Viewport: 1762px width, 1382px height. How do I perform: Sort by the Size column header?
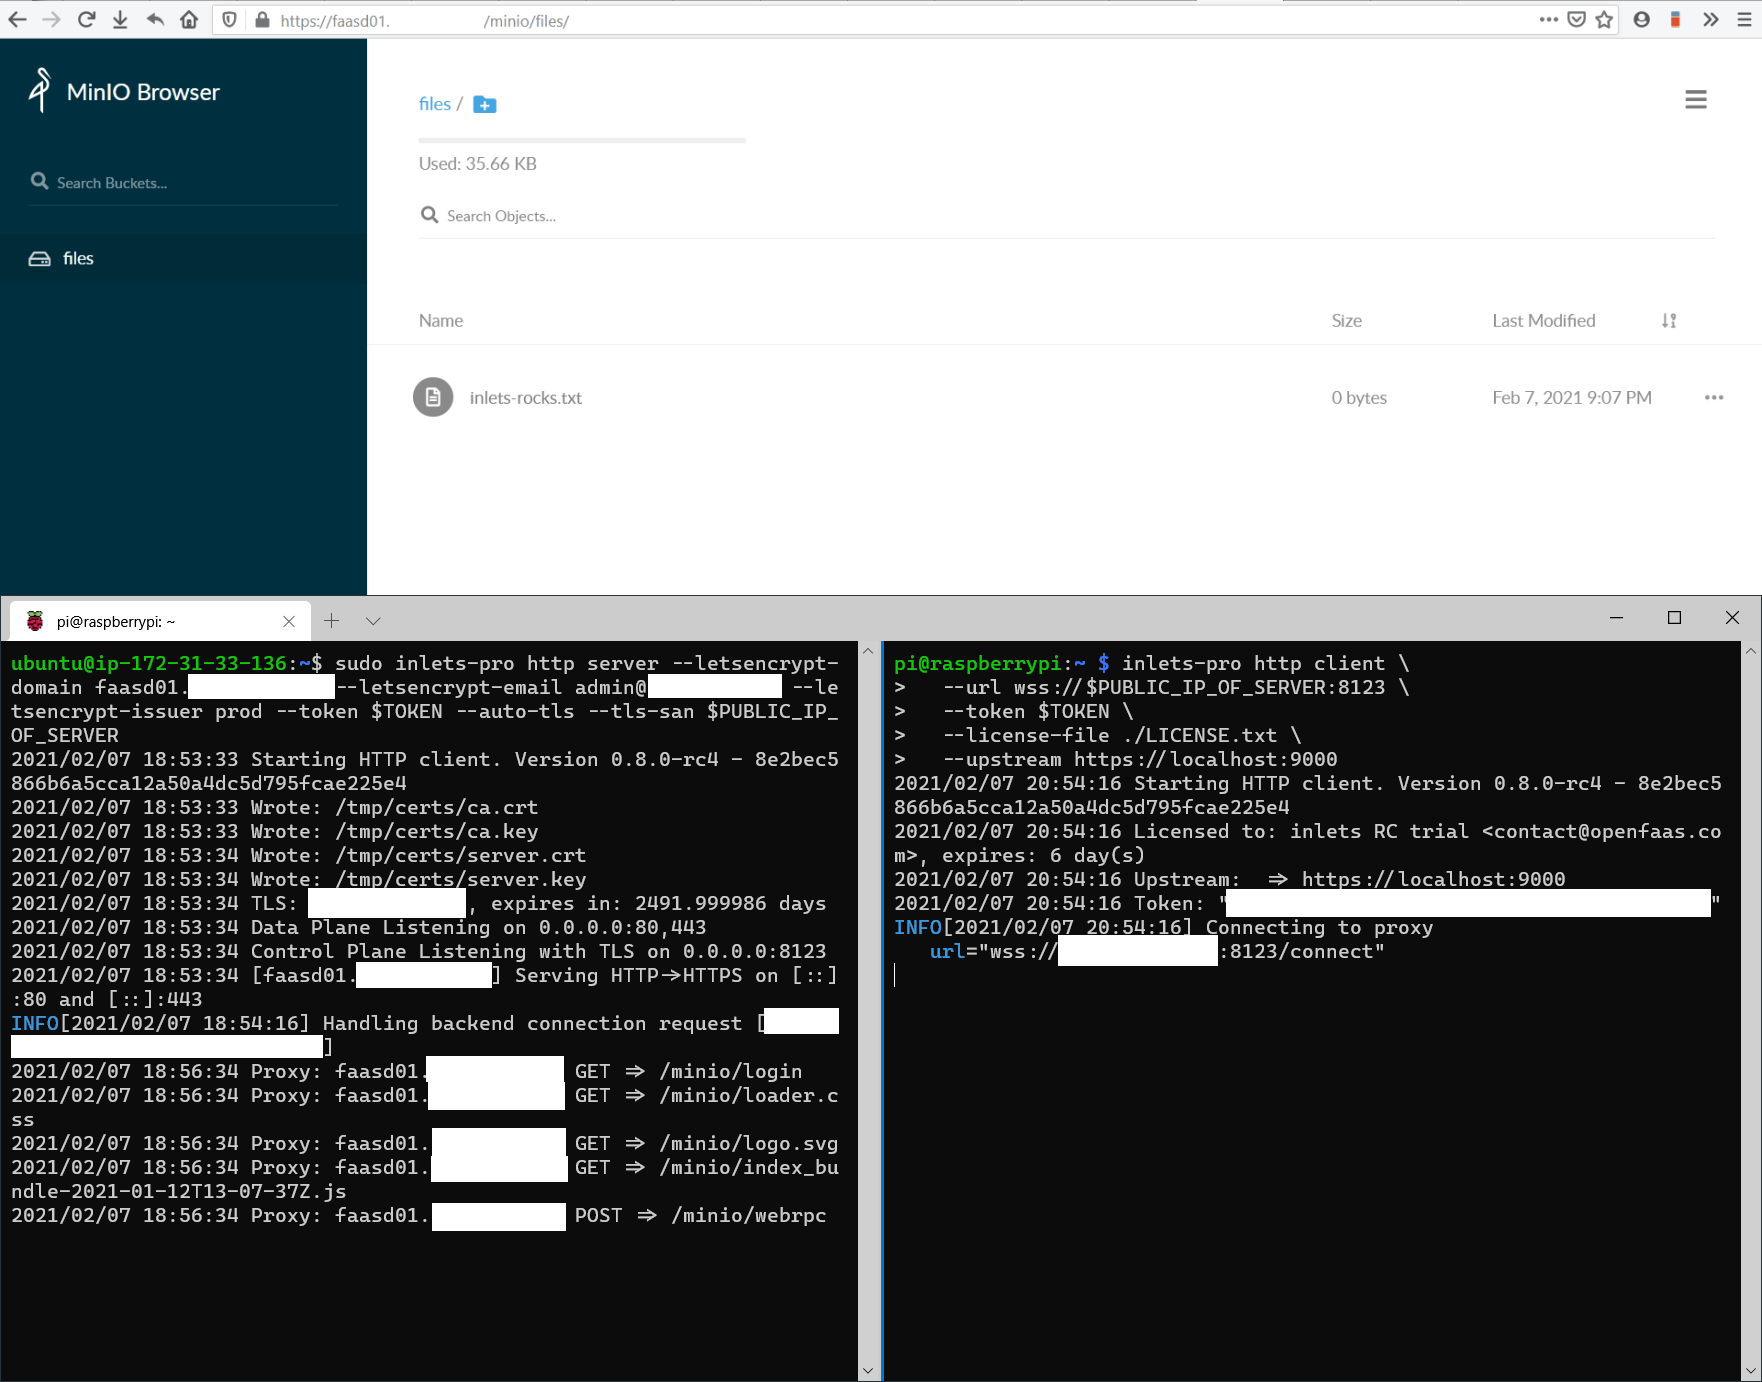click(x=1346, y=321)
